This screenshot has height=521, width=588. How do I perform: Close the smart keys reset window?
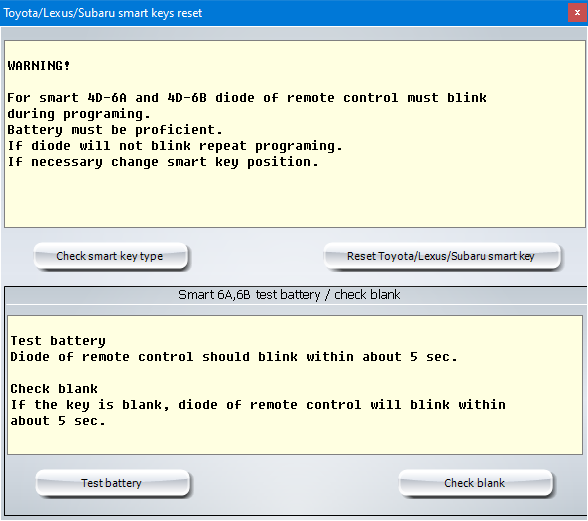click(577, 13)
